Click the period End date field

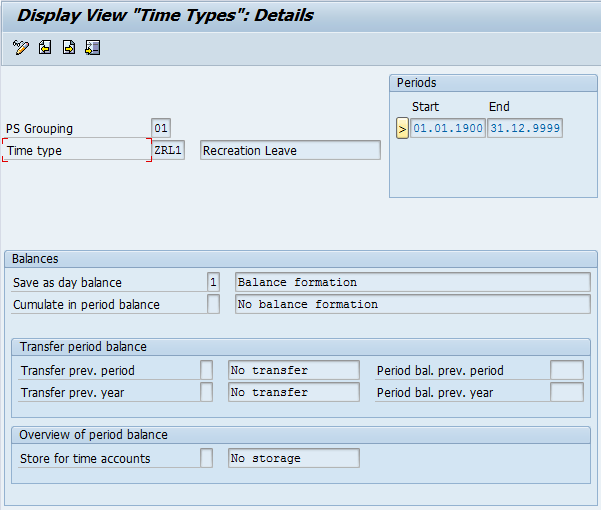pos(524,128)
